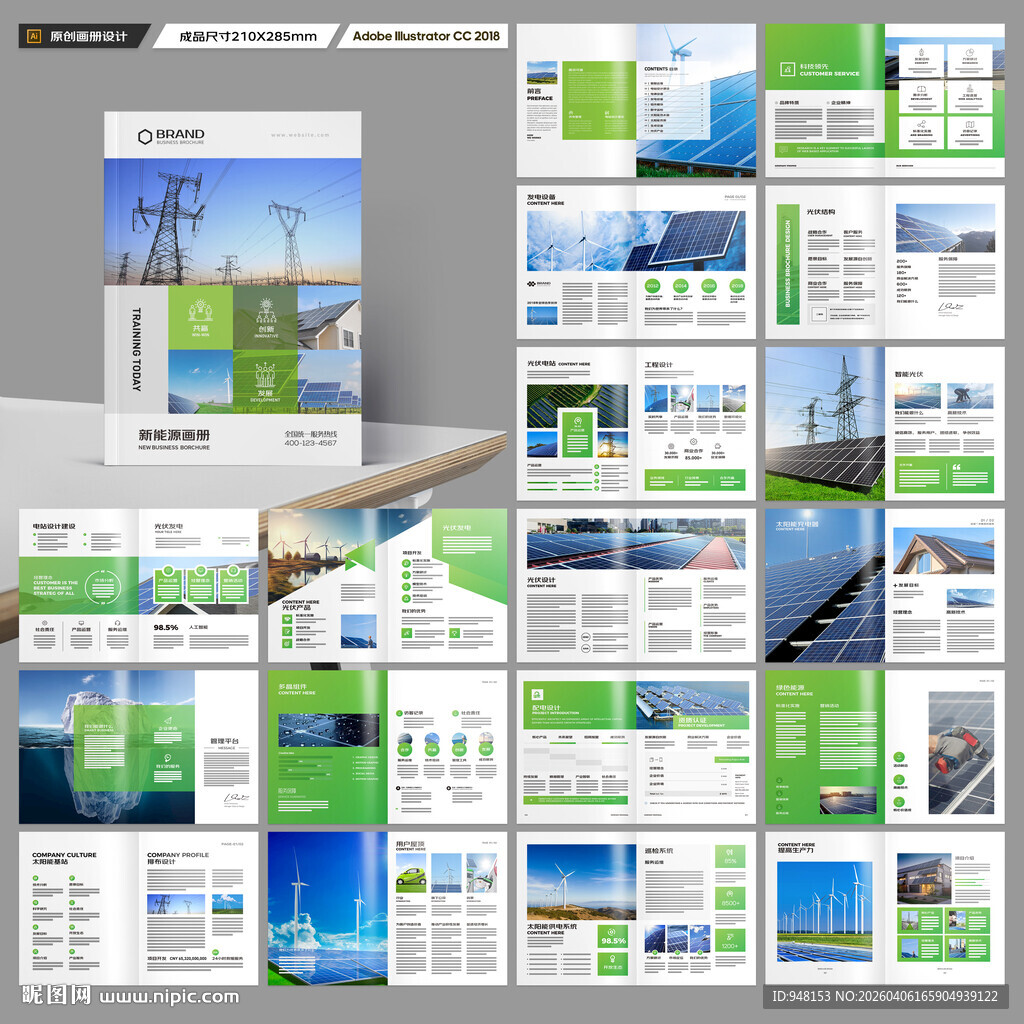1024x1024 pixels.
Task: Click the circular arrows badge in 电站设计建设 spread
Action: coord(103,586)
